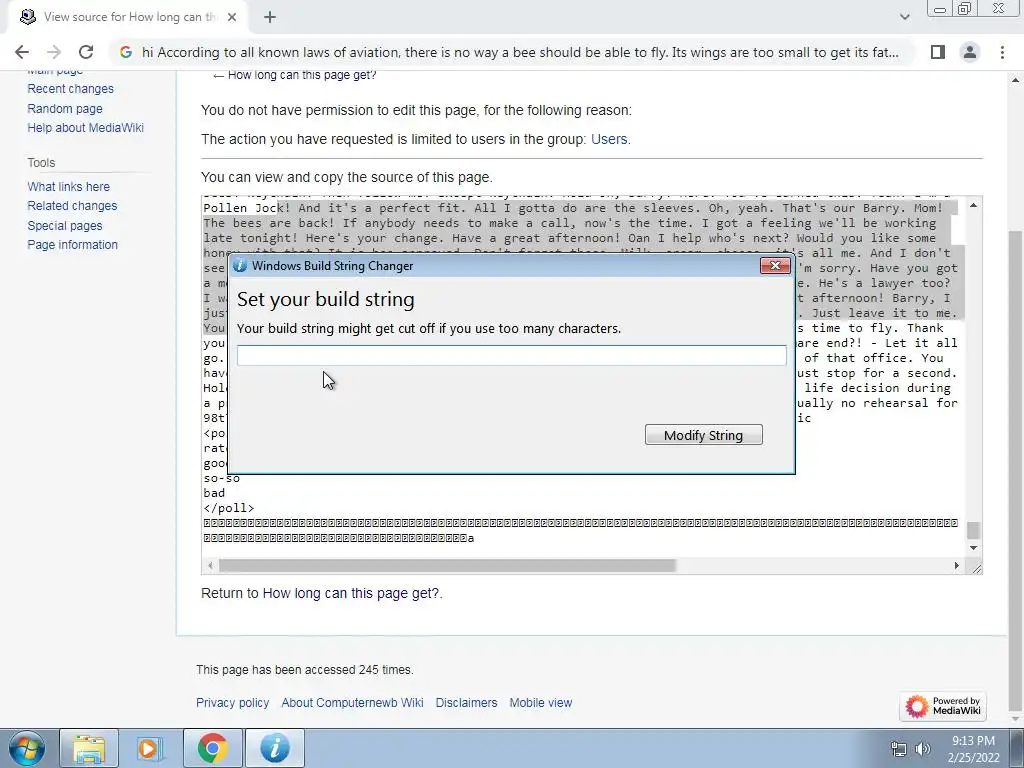The width and height of the screenshot is (1024, 768).
Task: Click the source textarea down scroll arrow
Action: [973, 547]
